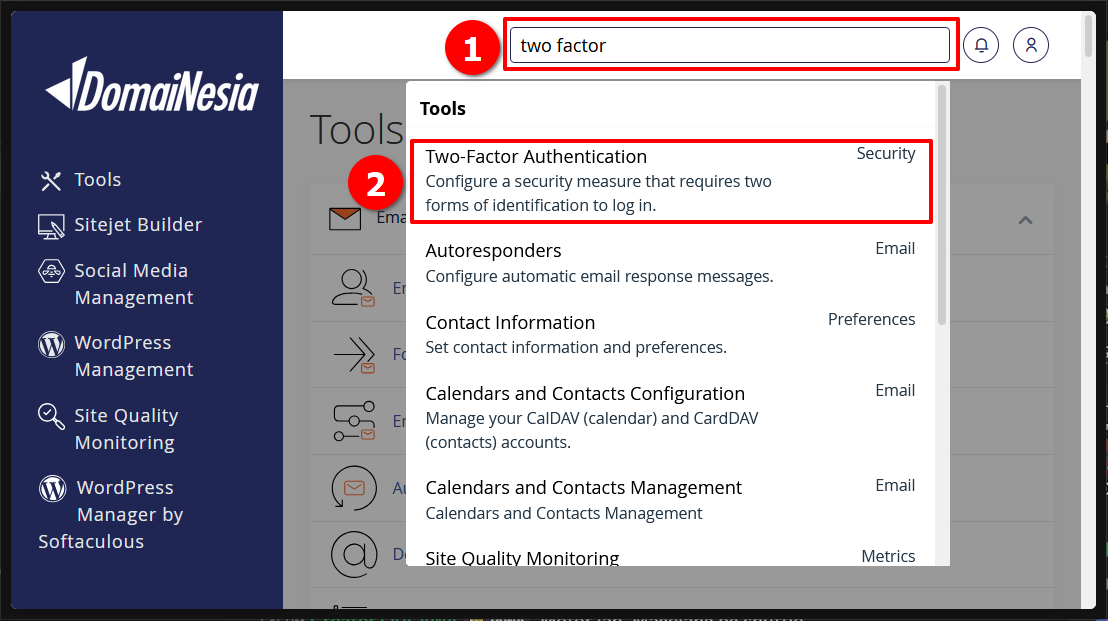Viewport: 1108px width, 621px height.
Task: Select the Sitejet Builder sidebar icon
Action: [x=50, y=224]
